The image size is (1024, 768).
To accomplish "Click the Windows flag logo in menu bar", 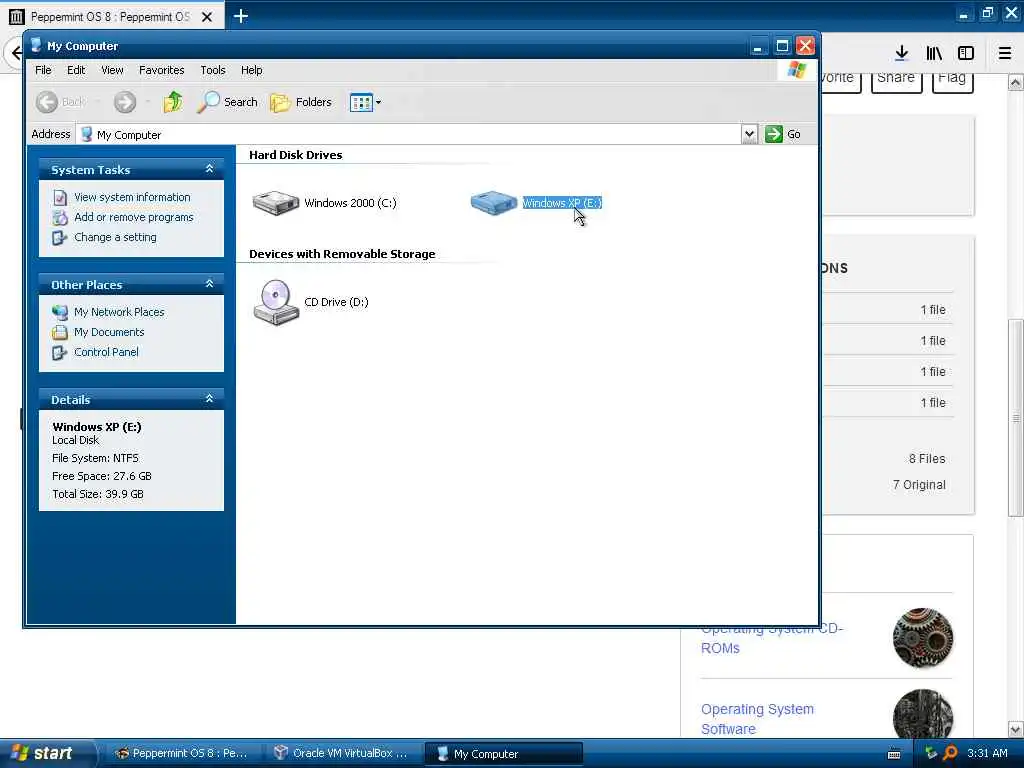I will (x=797, y=70).
